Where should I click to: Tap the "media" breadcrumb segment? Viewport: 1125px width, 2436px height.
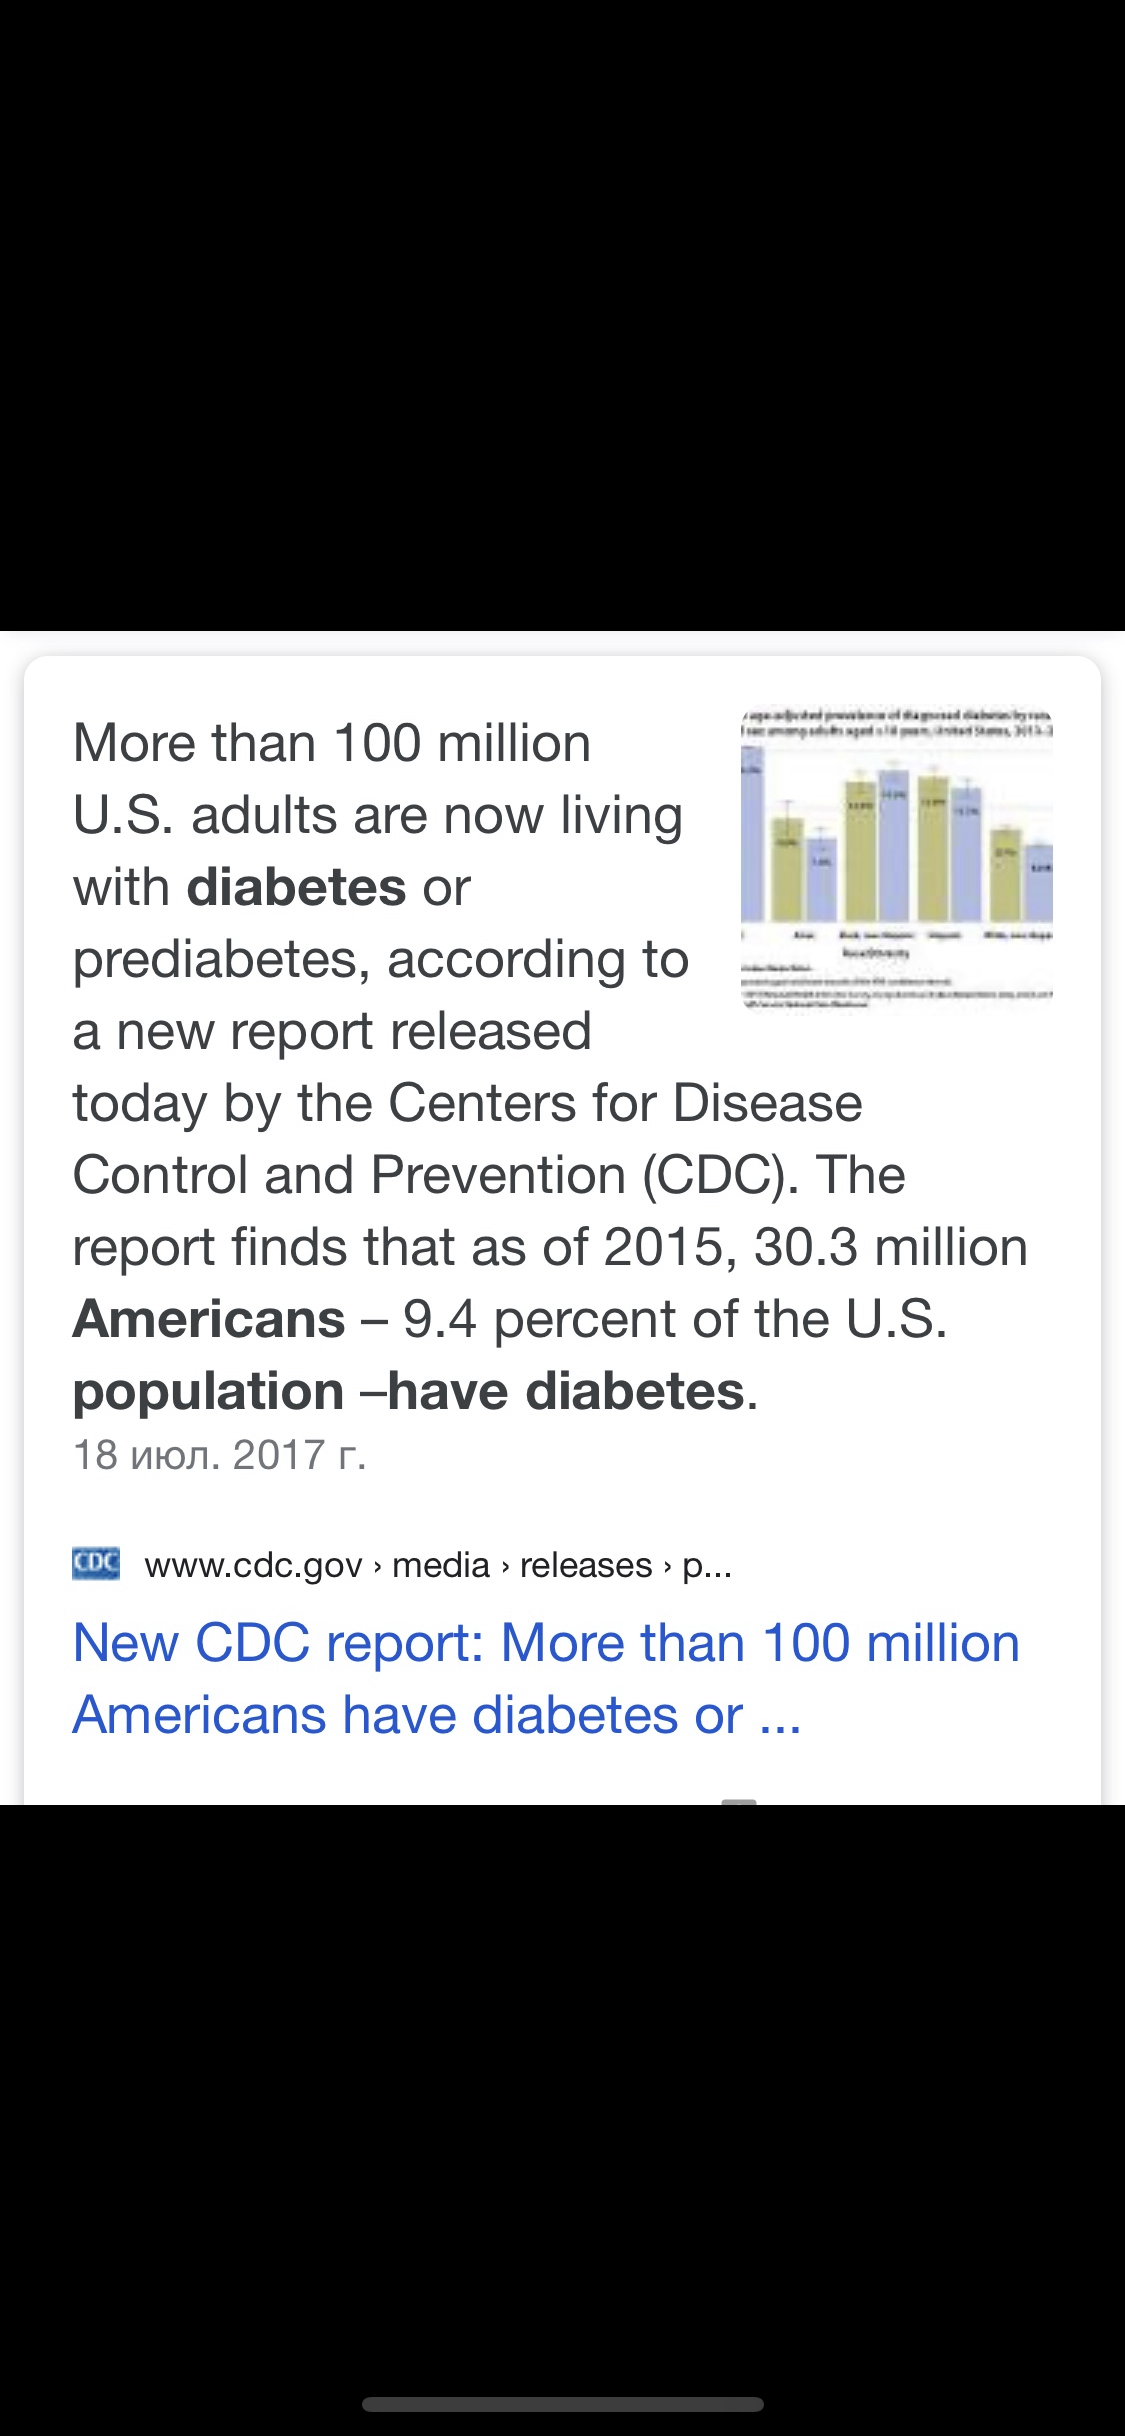(440, 1565)
